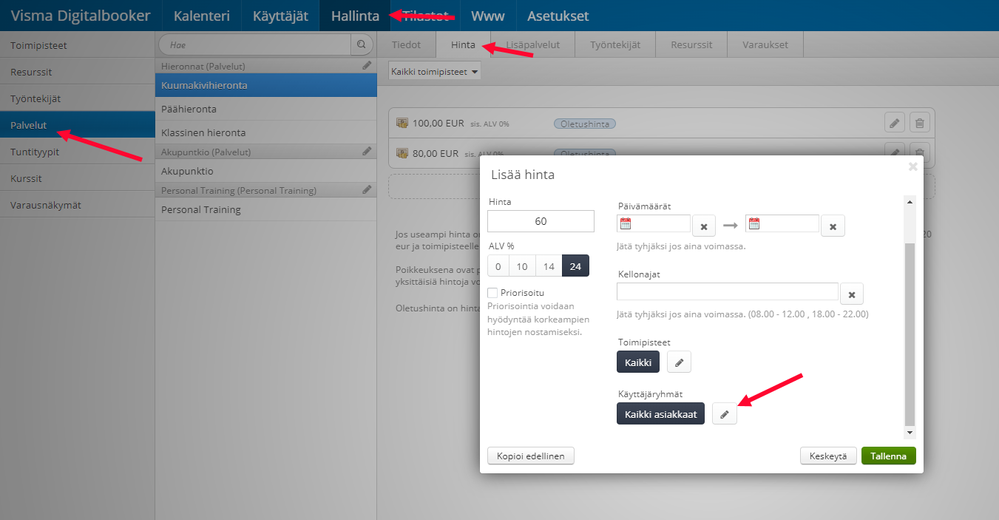The height and width of the screenshot is (520, 999).
Task: Open Resurssit in the sidebar
Action: pos(77,72)
